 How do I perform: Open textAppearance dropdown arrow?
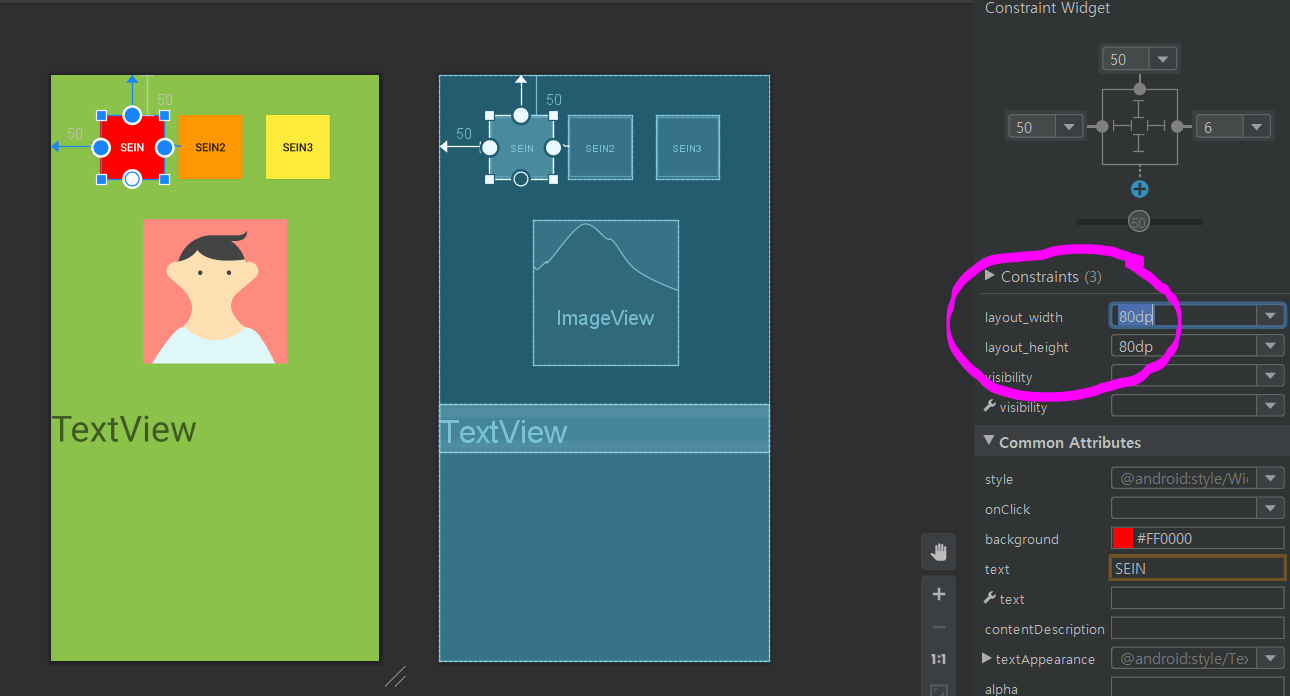(x=1270, y=658)
